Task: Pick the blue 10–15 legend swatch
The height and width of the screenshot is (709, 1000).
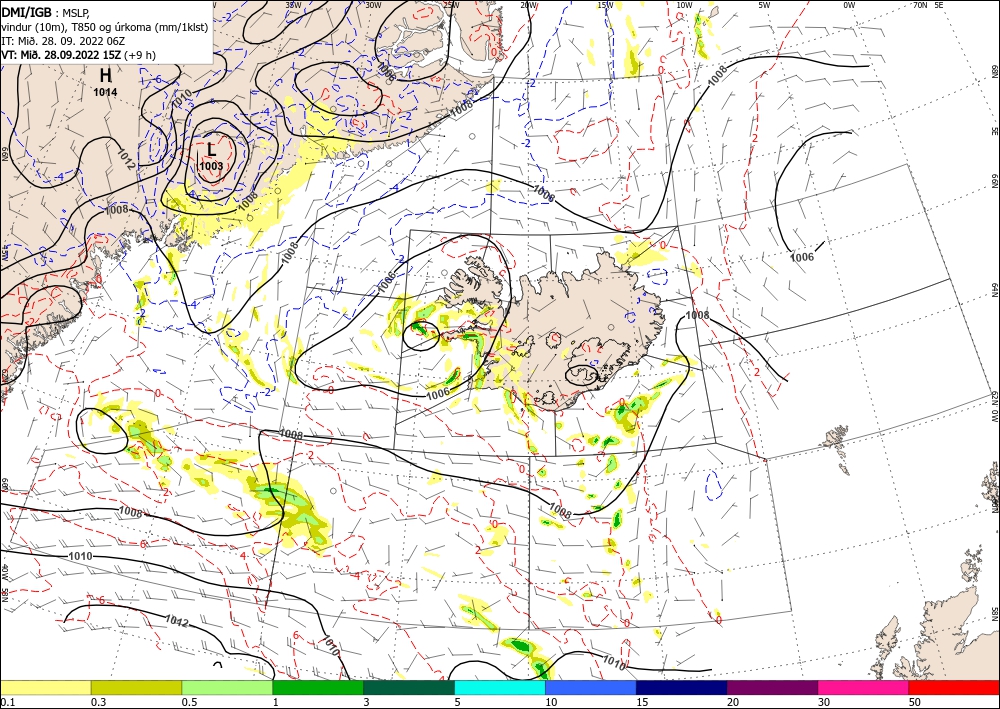Action: [591, 687]
